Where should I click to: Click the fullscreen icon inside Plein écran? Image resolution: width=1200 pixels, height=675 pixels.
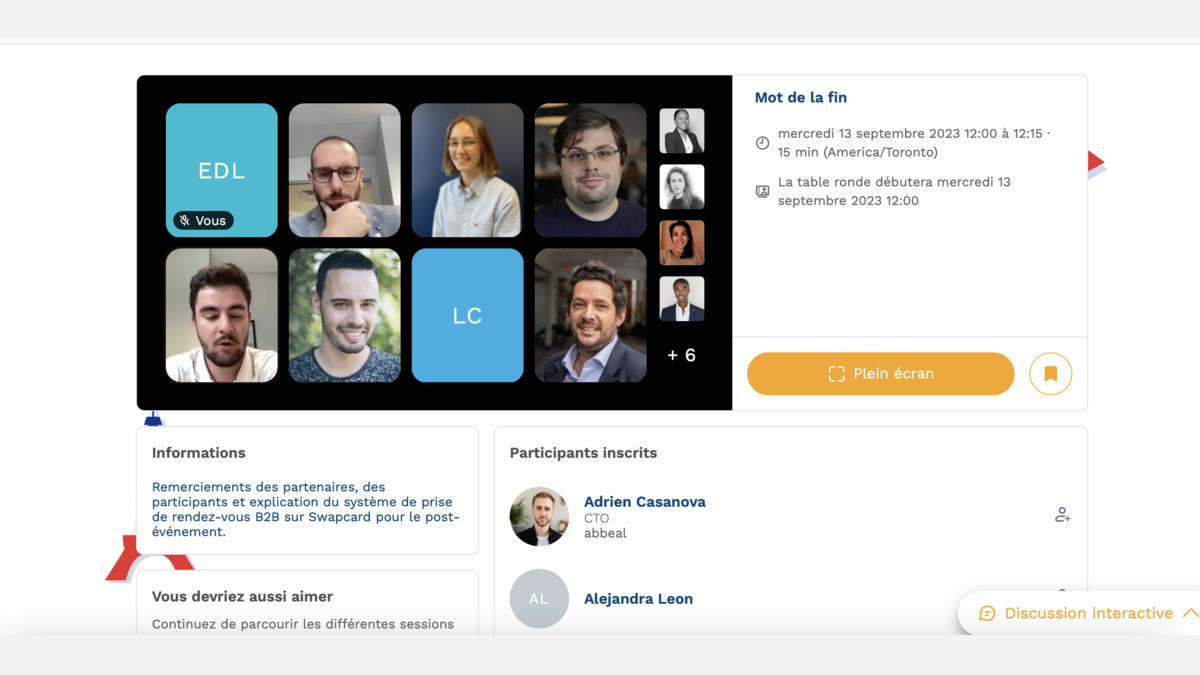[x=836, y=374]
